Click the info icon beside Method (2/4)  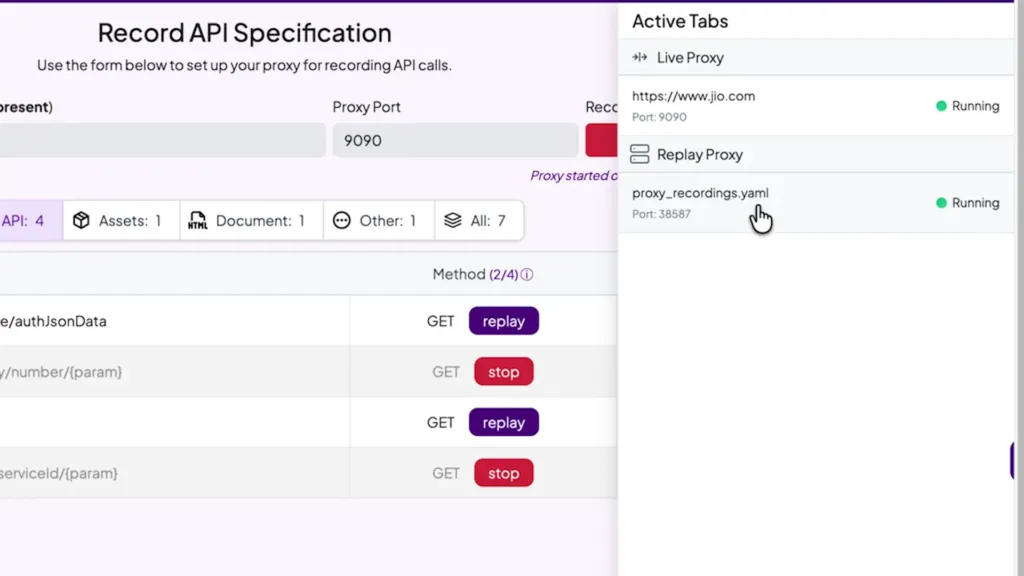coord(527,275)
